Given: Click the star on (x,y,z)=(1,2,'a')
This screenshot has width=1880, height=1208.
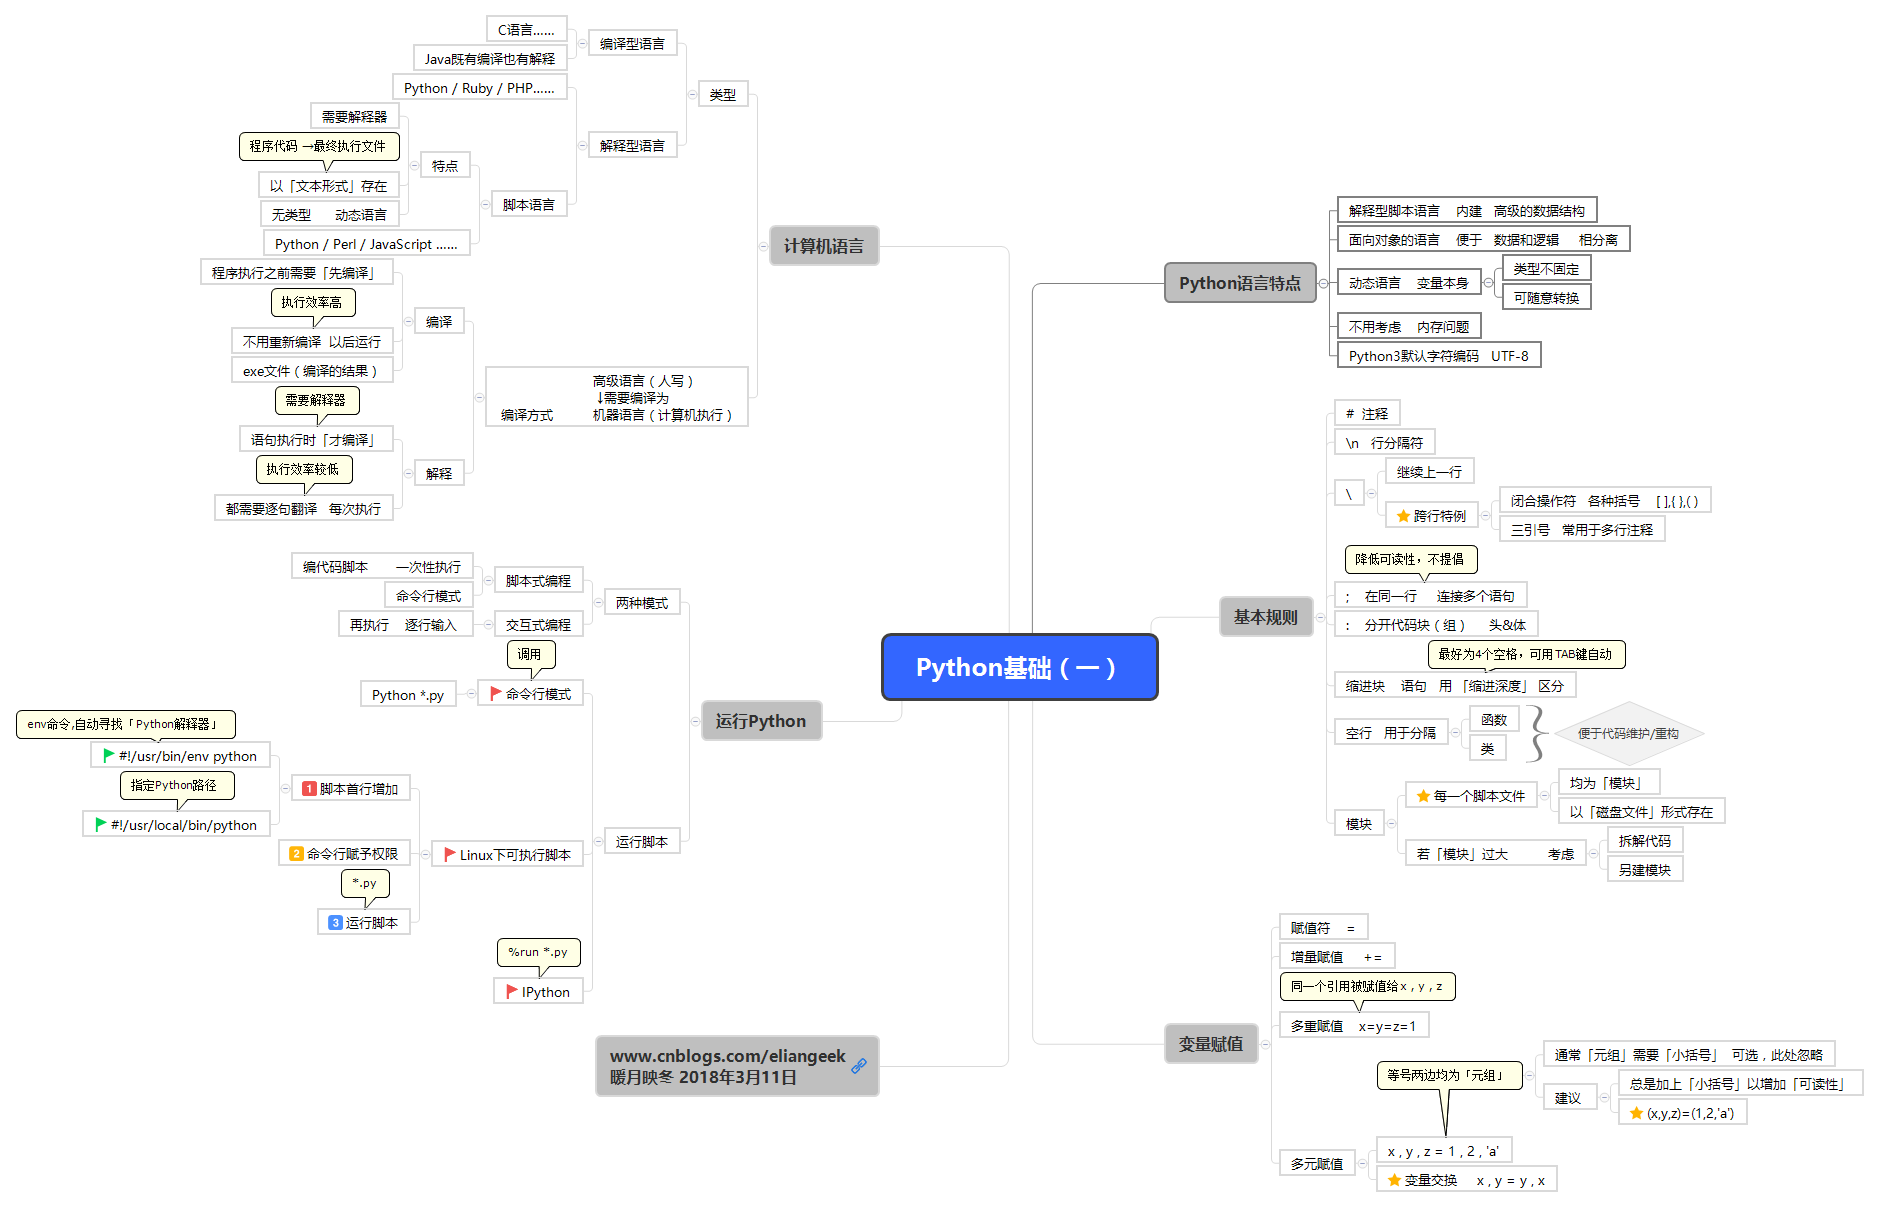Looking at the screenshot, I should (x=1636, y=1112).
